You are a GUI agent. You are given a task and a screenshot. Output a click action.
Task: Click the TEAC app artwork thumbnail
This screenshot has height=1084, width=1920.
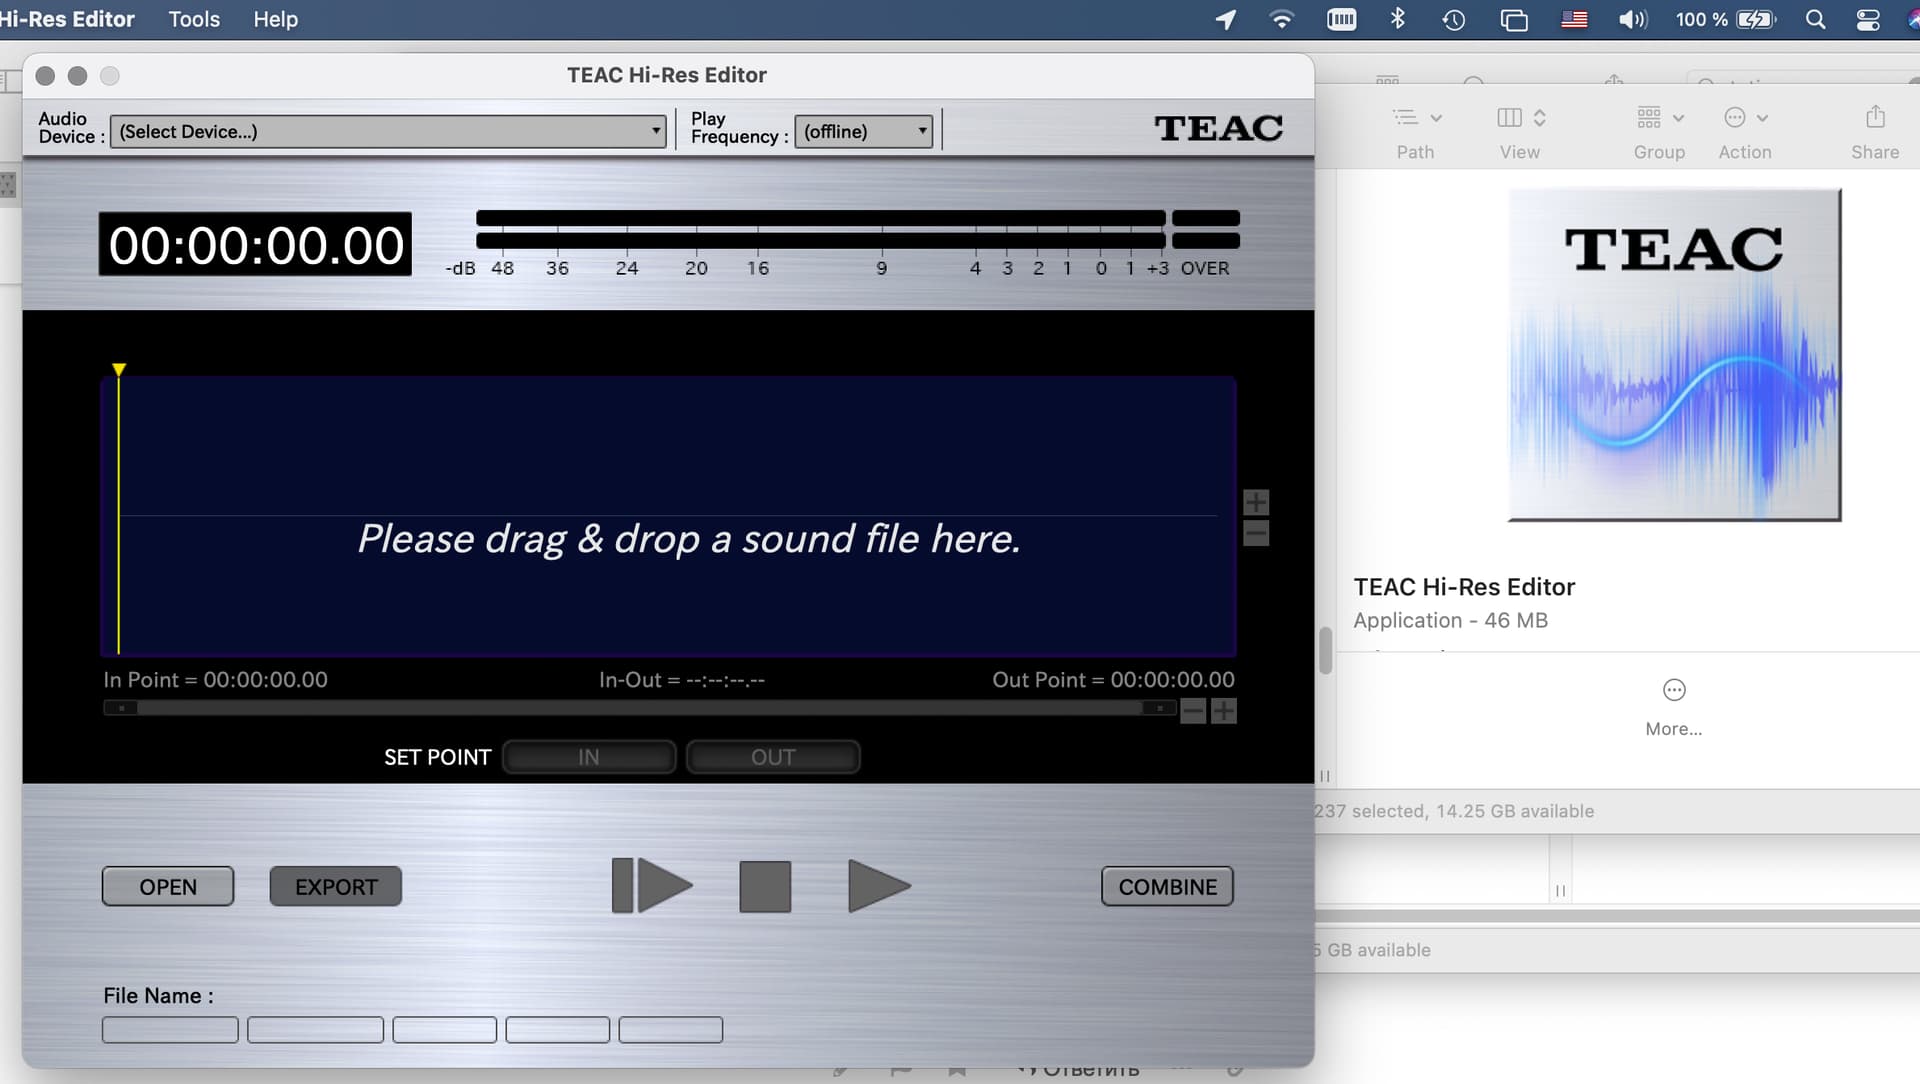pos(1674,355)
